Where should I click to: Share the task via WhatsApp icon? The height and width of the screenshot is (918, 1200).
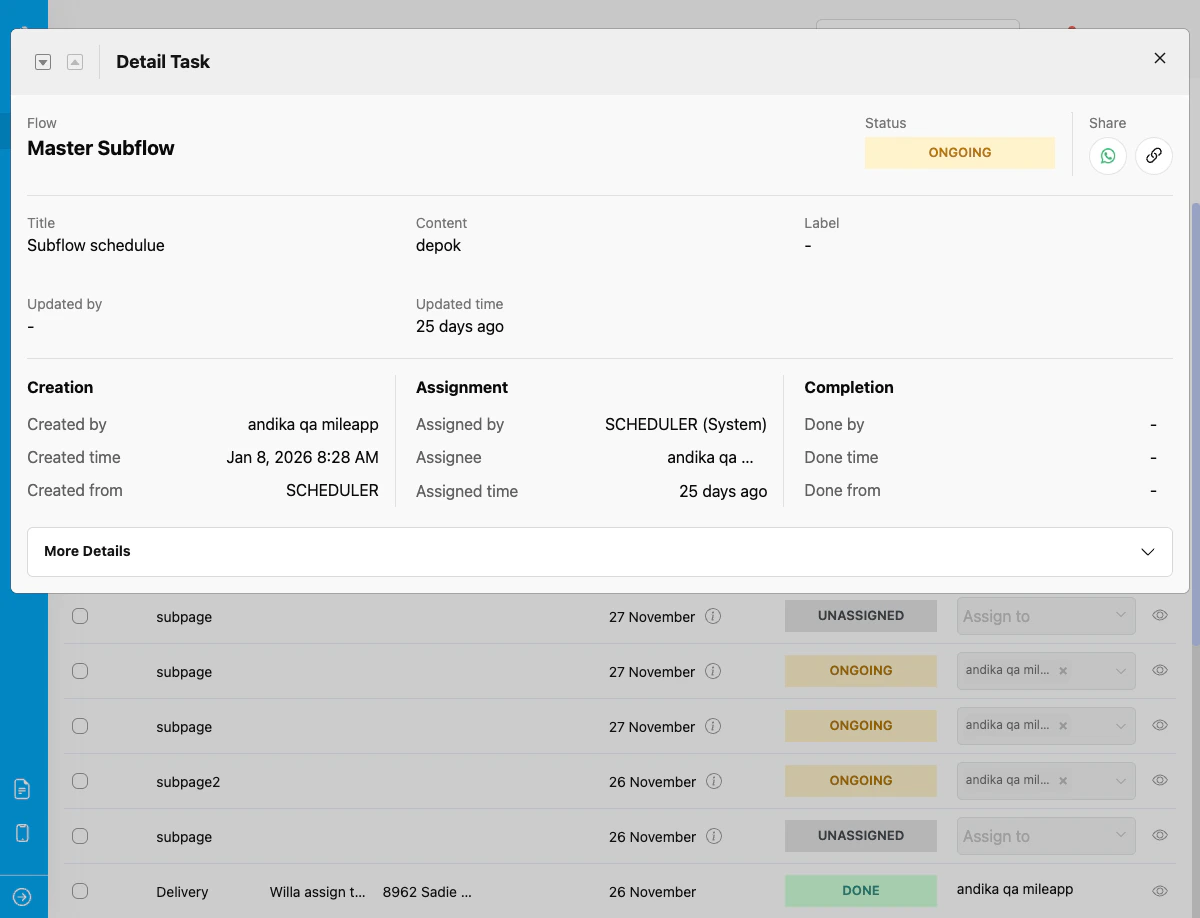[x=1107, y=155]
